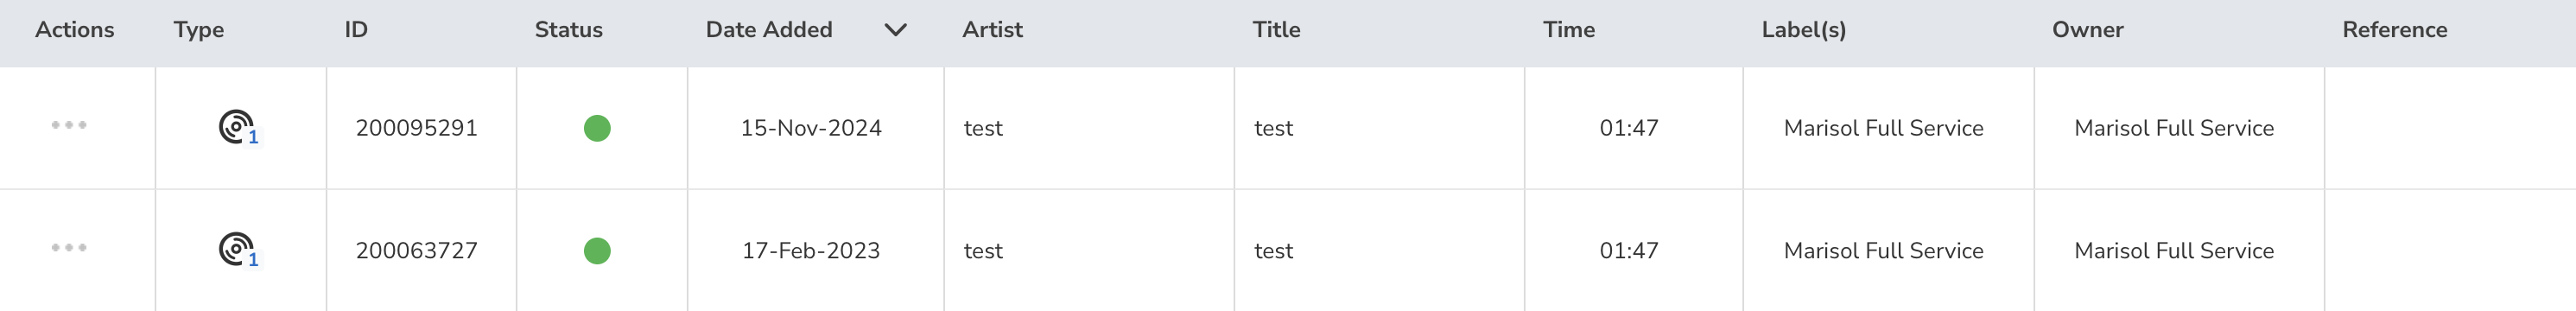Click green status dot for 200063727
The width and height of the screenshot is (2576, 311).
(597, 250)
